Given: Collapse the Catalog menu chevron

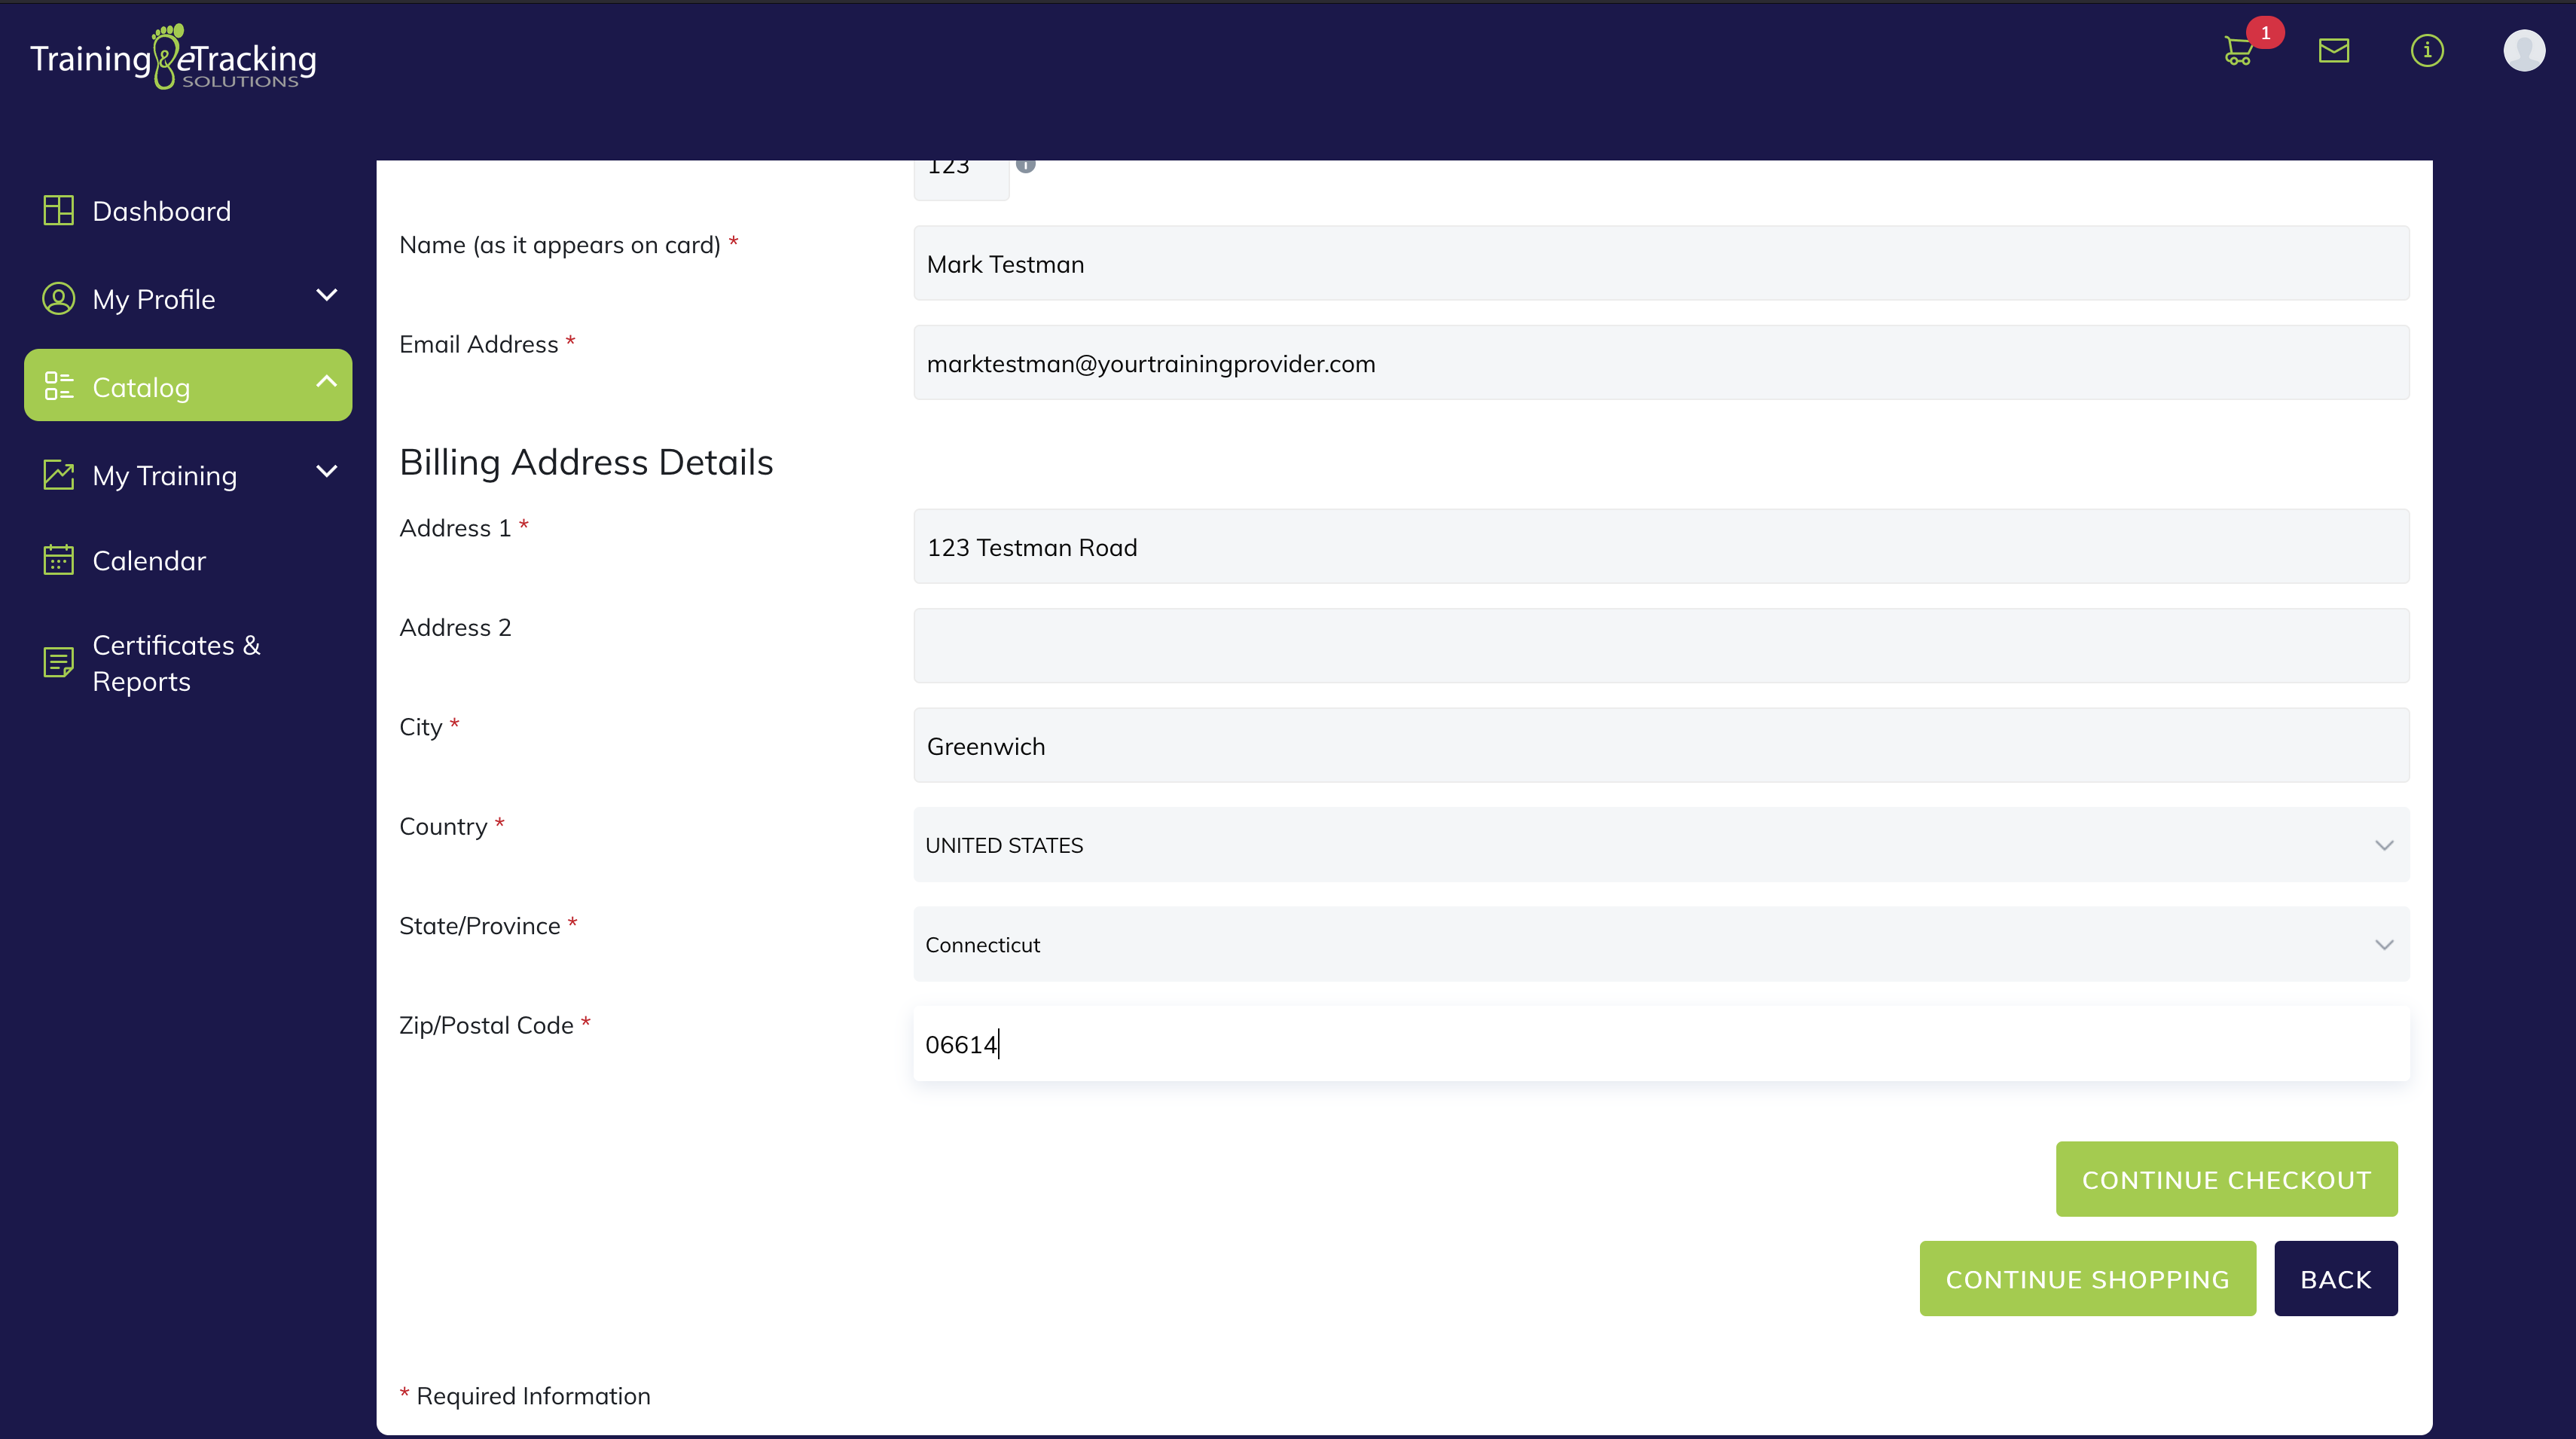Looking at the screenshot, I should (326, 382).
